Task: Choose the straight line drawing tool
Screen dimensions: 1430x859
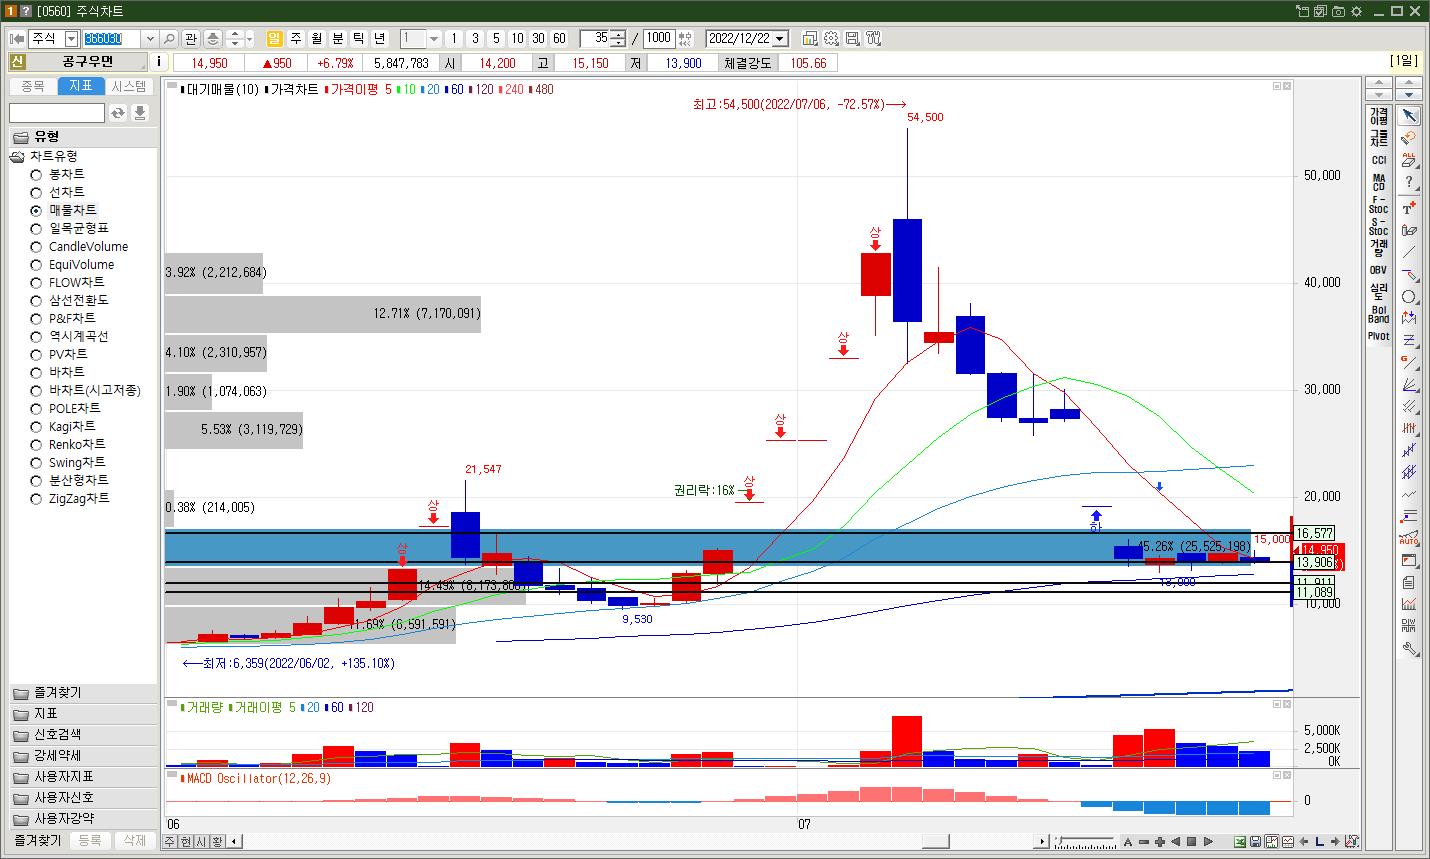Action: click(1409, 252)
